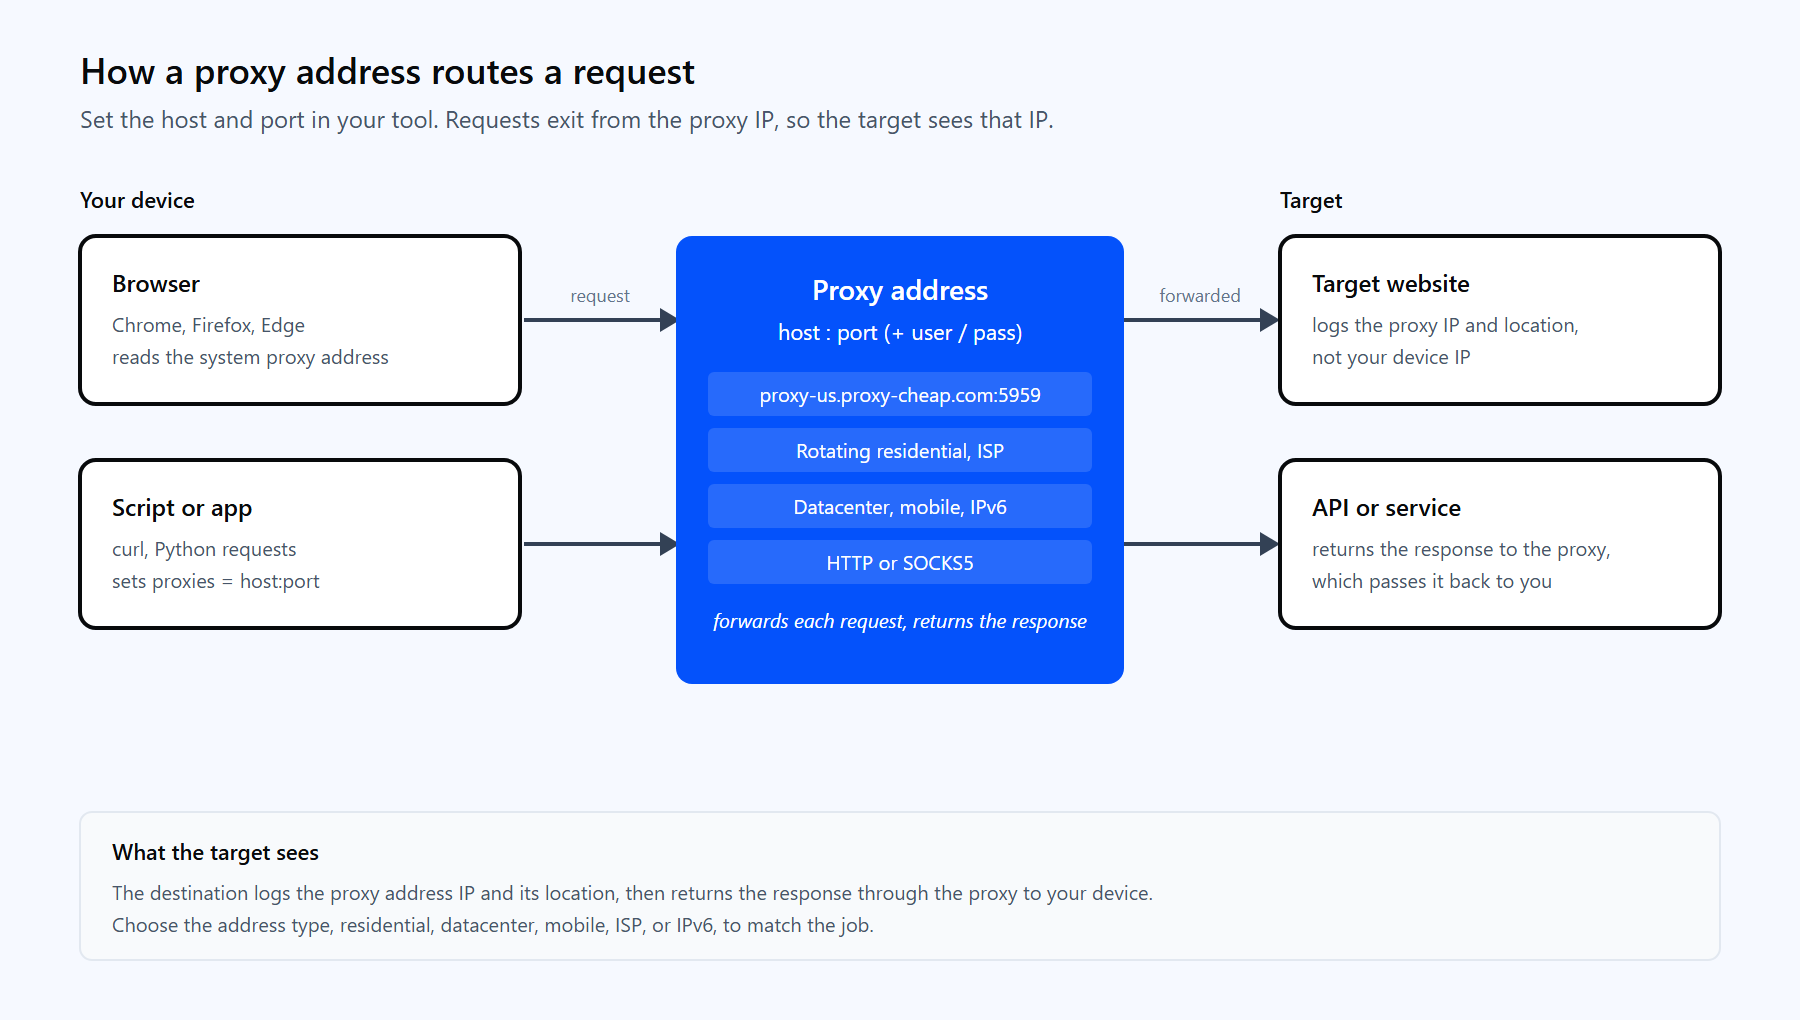Image resolution: width=1800 pixels, height=1020 pixels.
Task: Click 'host : port (+ user / pass)' text
Action: pos(900,333)
